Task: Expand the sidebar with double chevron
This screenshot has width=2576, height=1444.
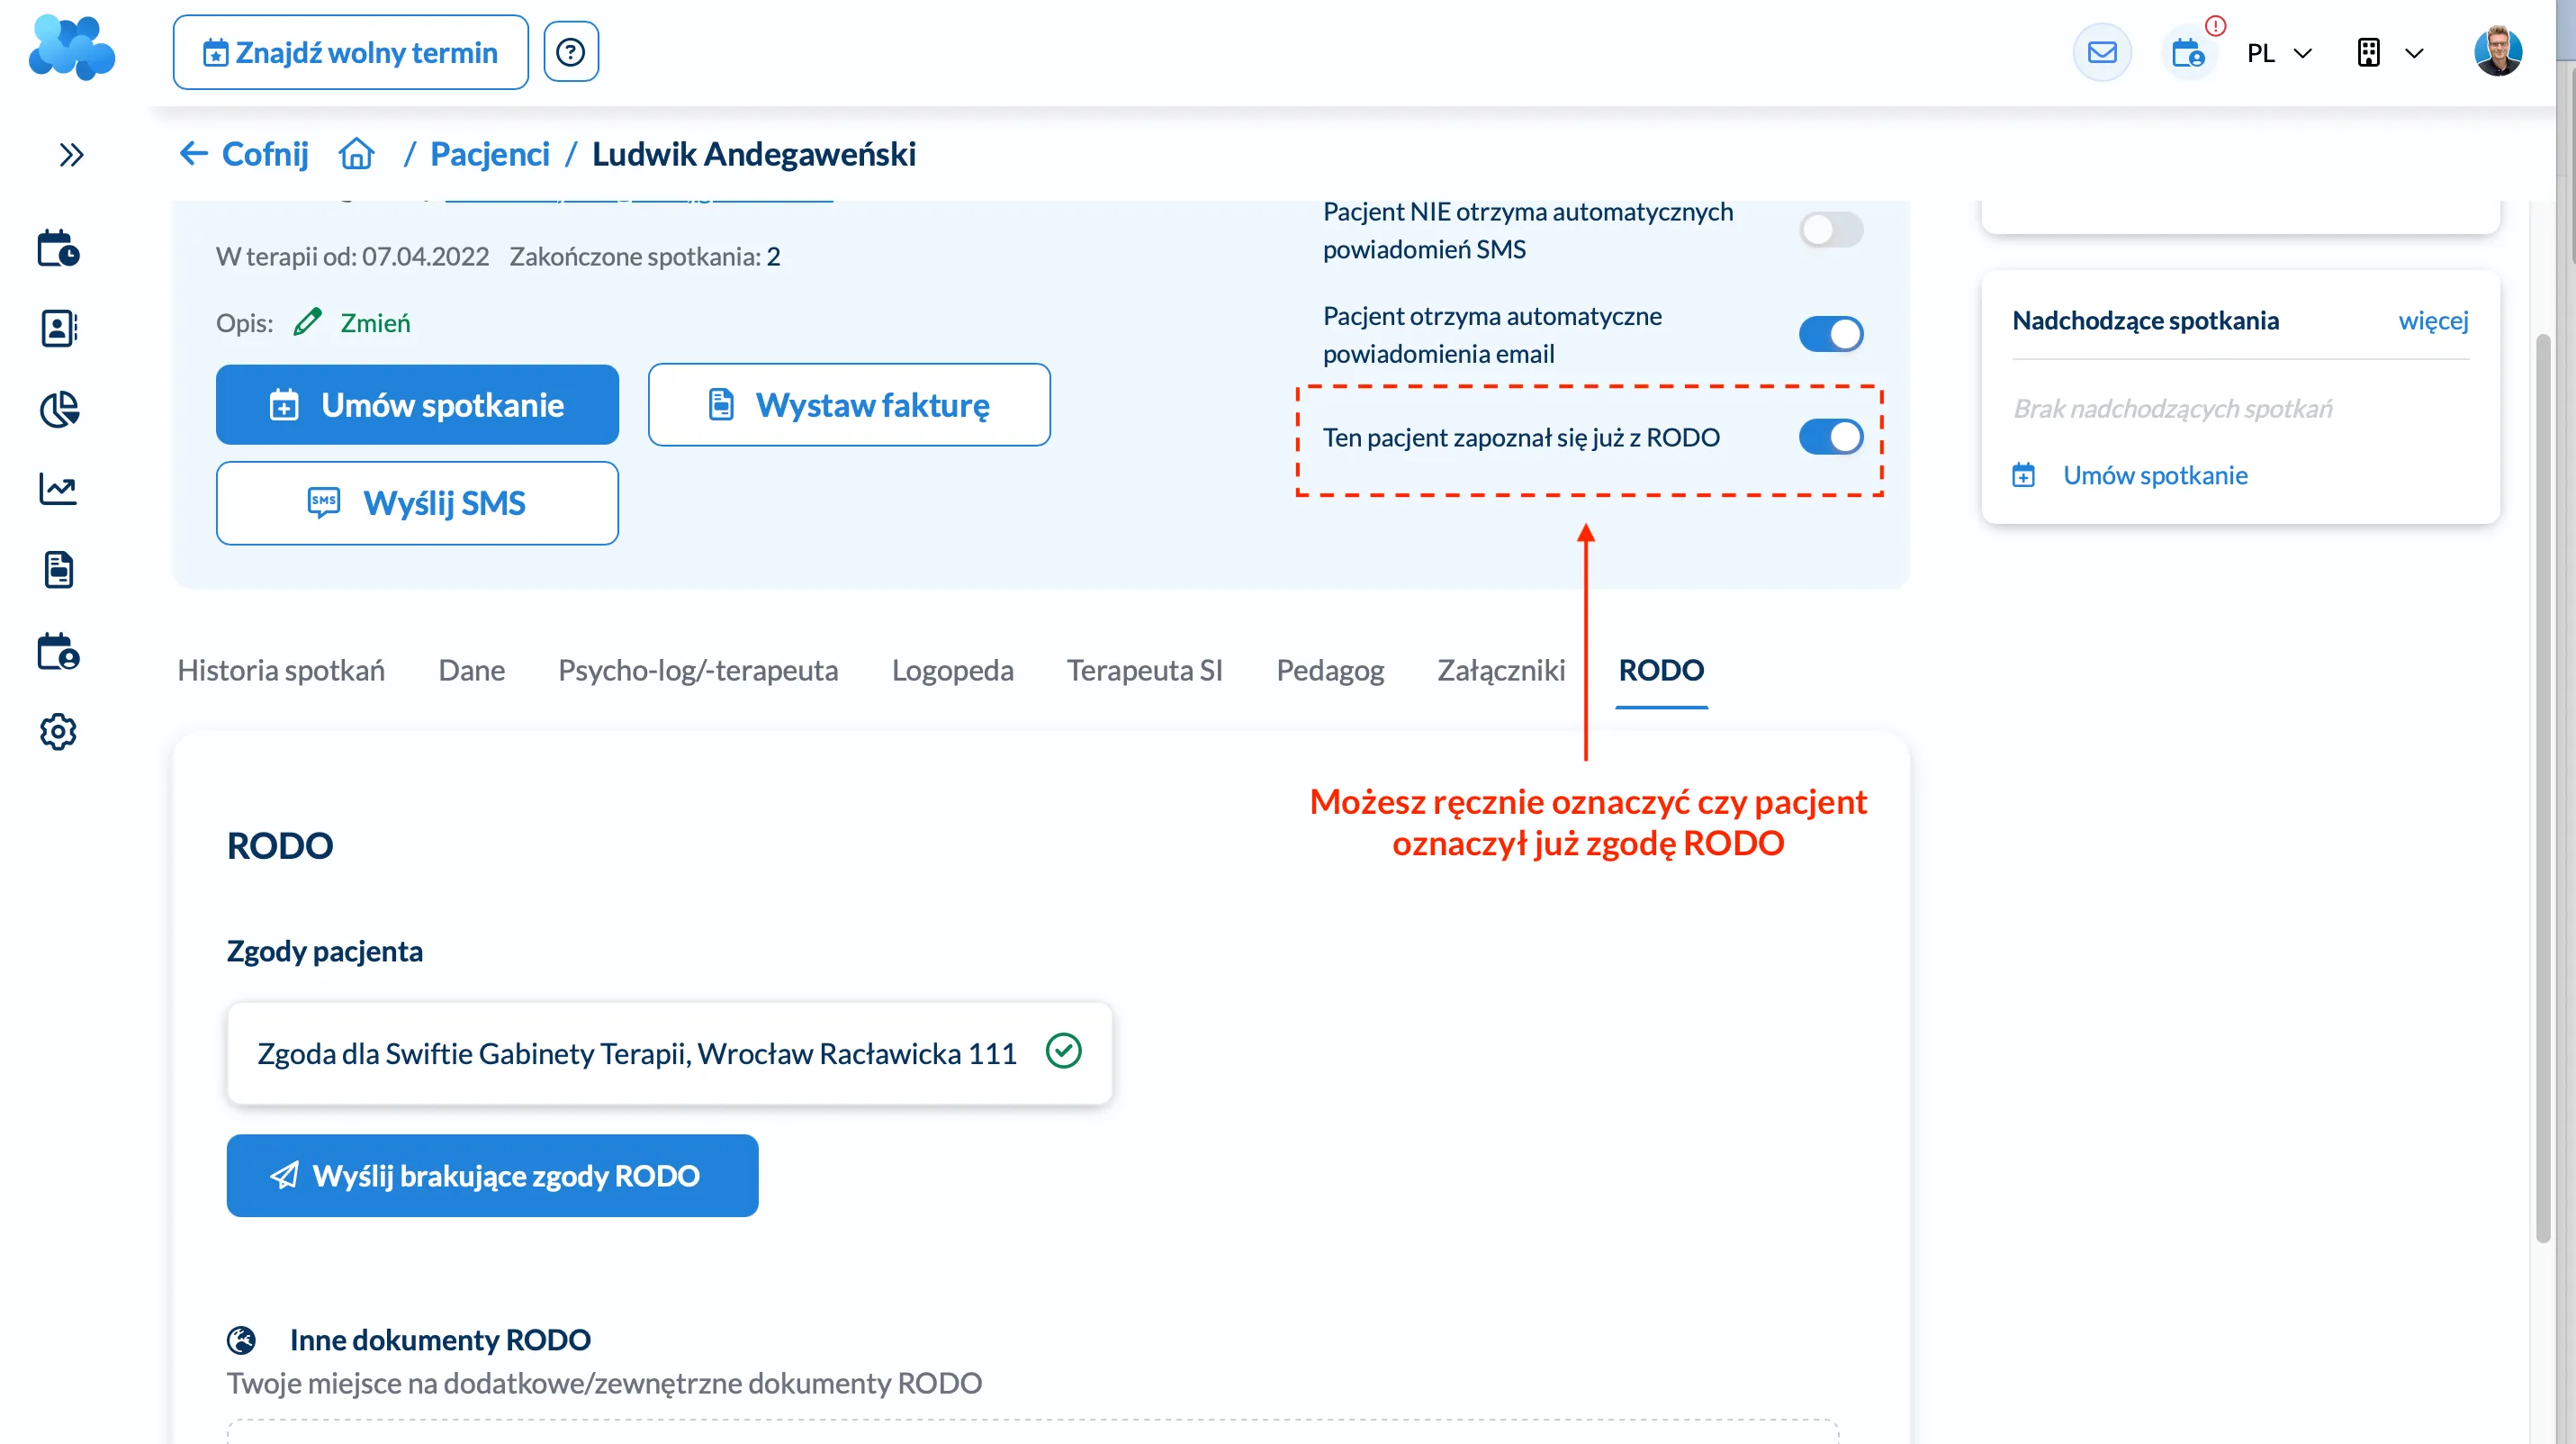Action: (71, 155)
